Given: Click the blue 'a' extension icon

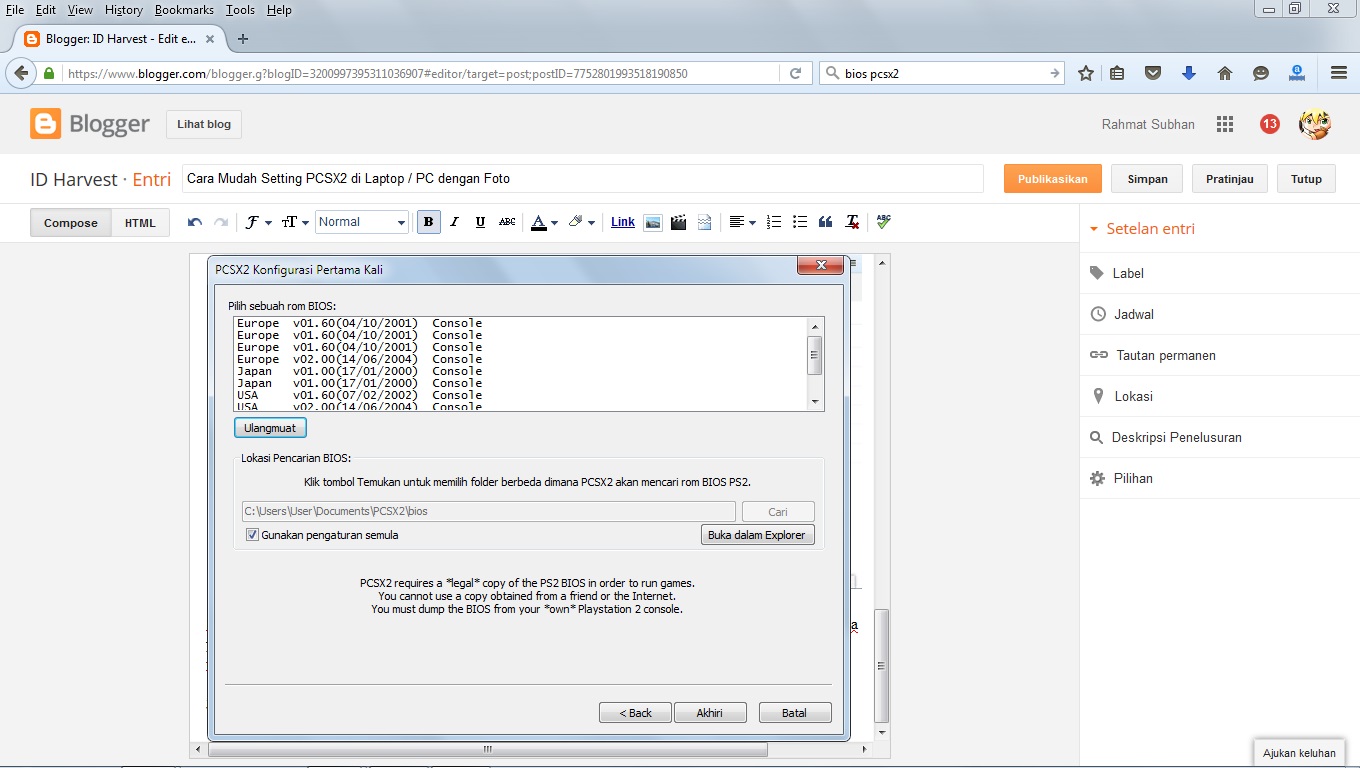Looking at the screenshot, I should [1297, 72].
